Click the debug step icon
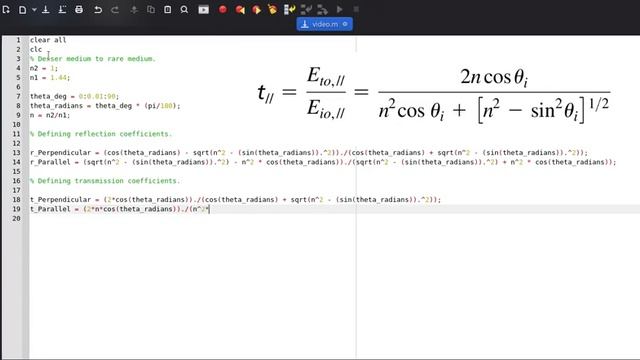 pos(289,9)
